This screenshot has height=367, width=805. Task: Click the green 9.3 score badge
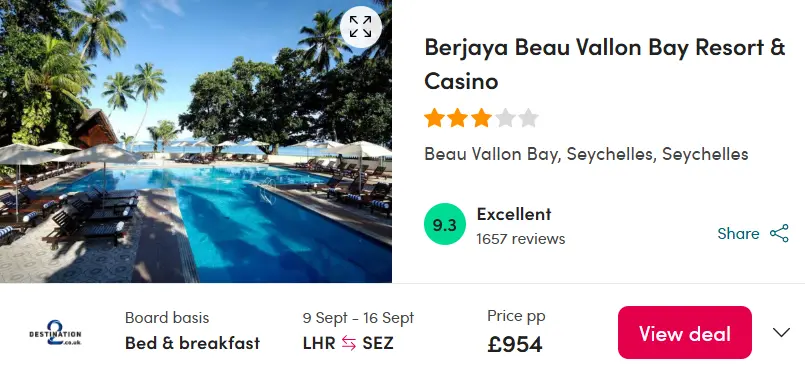click(x=445, y=224)
